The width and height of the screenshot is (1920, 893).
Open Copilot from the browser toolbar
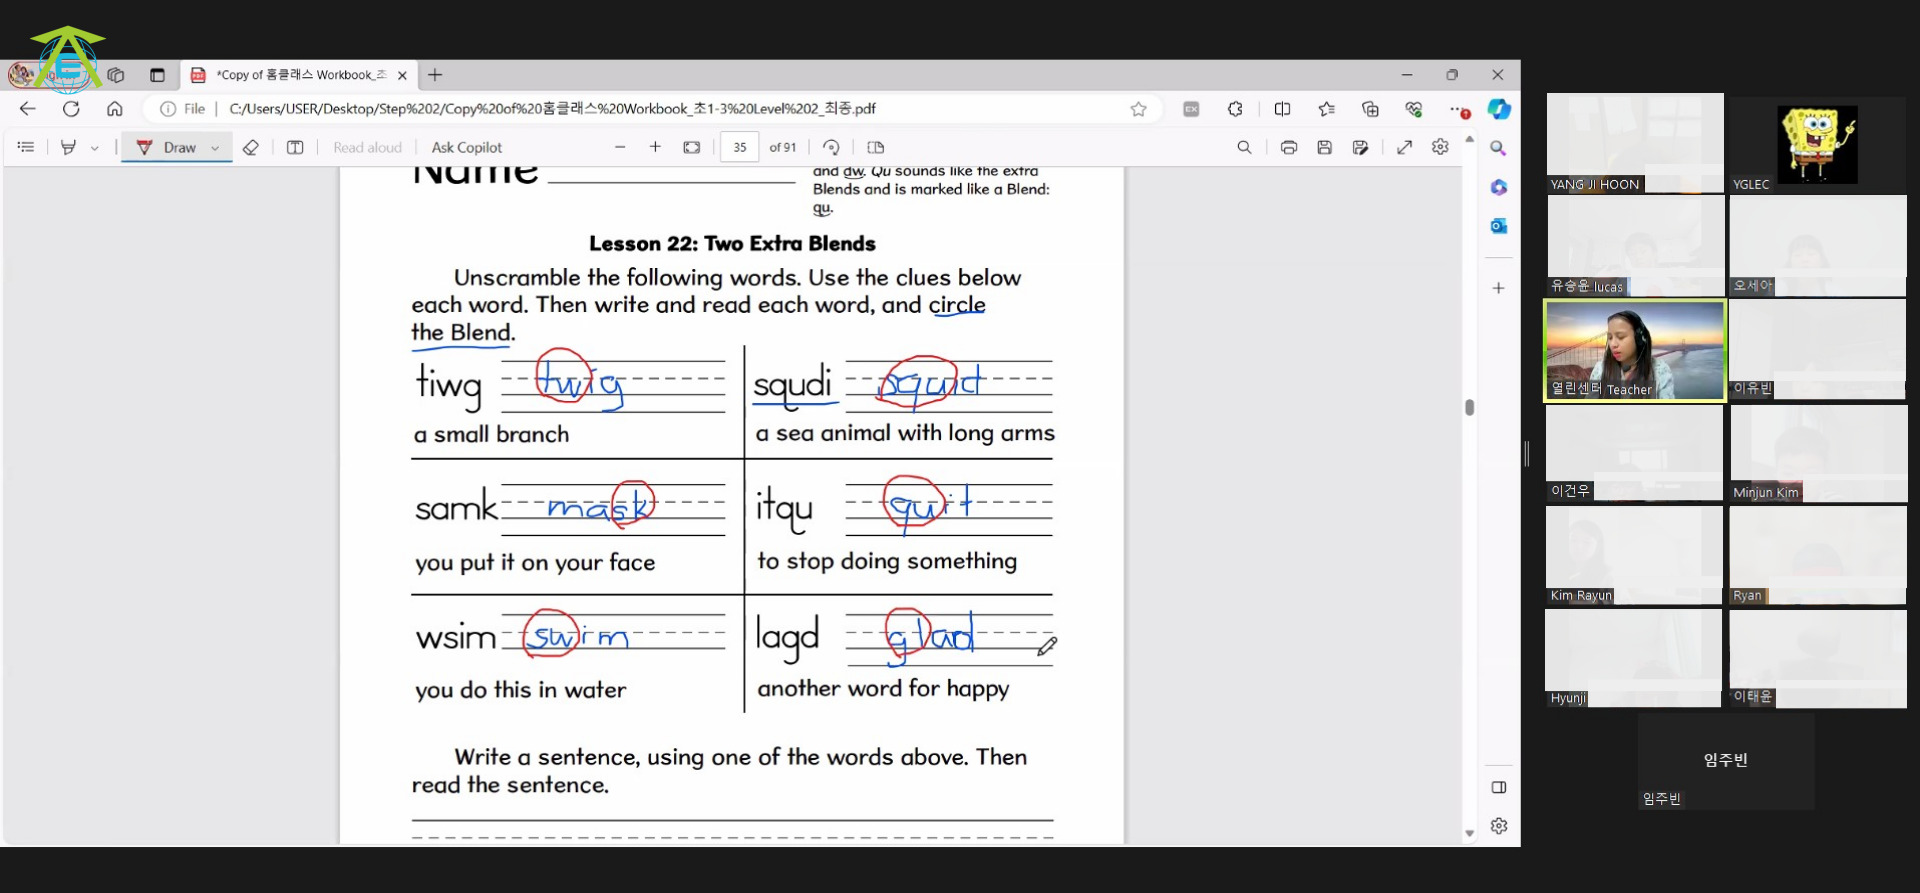[x=1498, y=109]
